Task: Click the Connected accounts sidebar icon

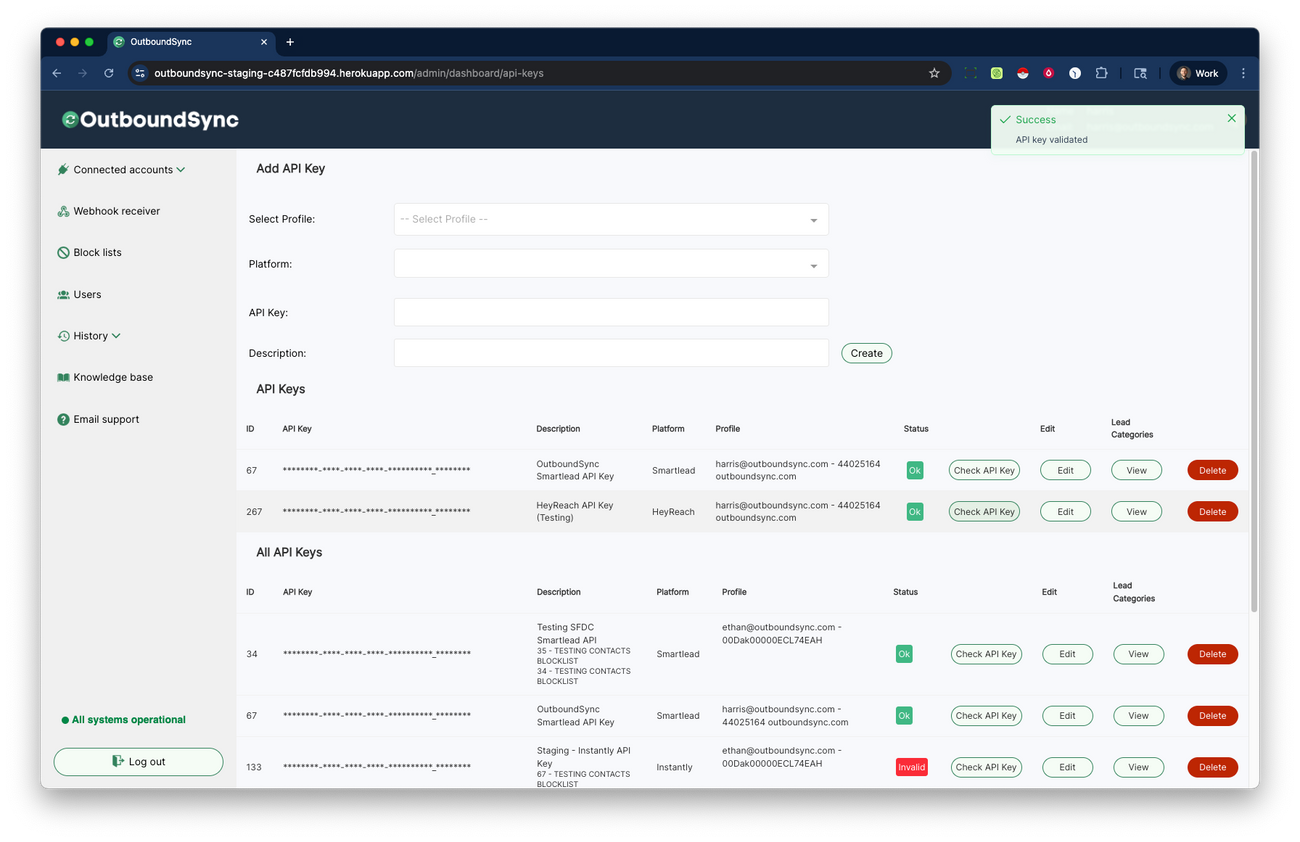Action: [62, 169]
